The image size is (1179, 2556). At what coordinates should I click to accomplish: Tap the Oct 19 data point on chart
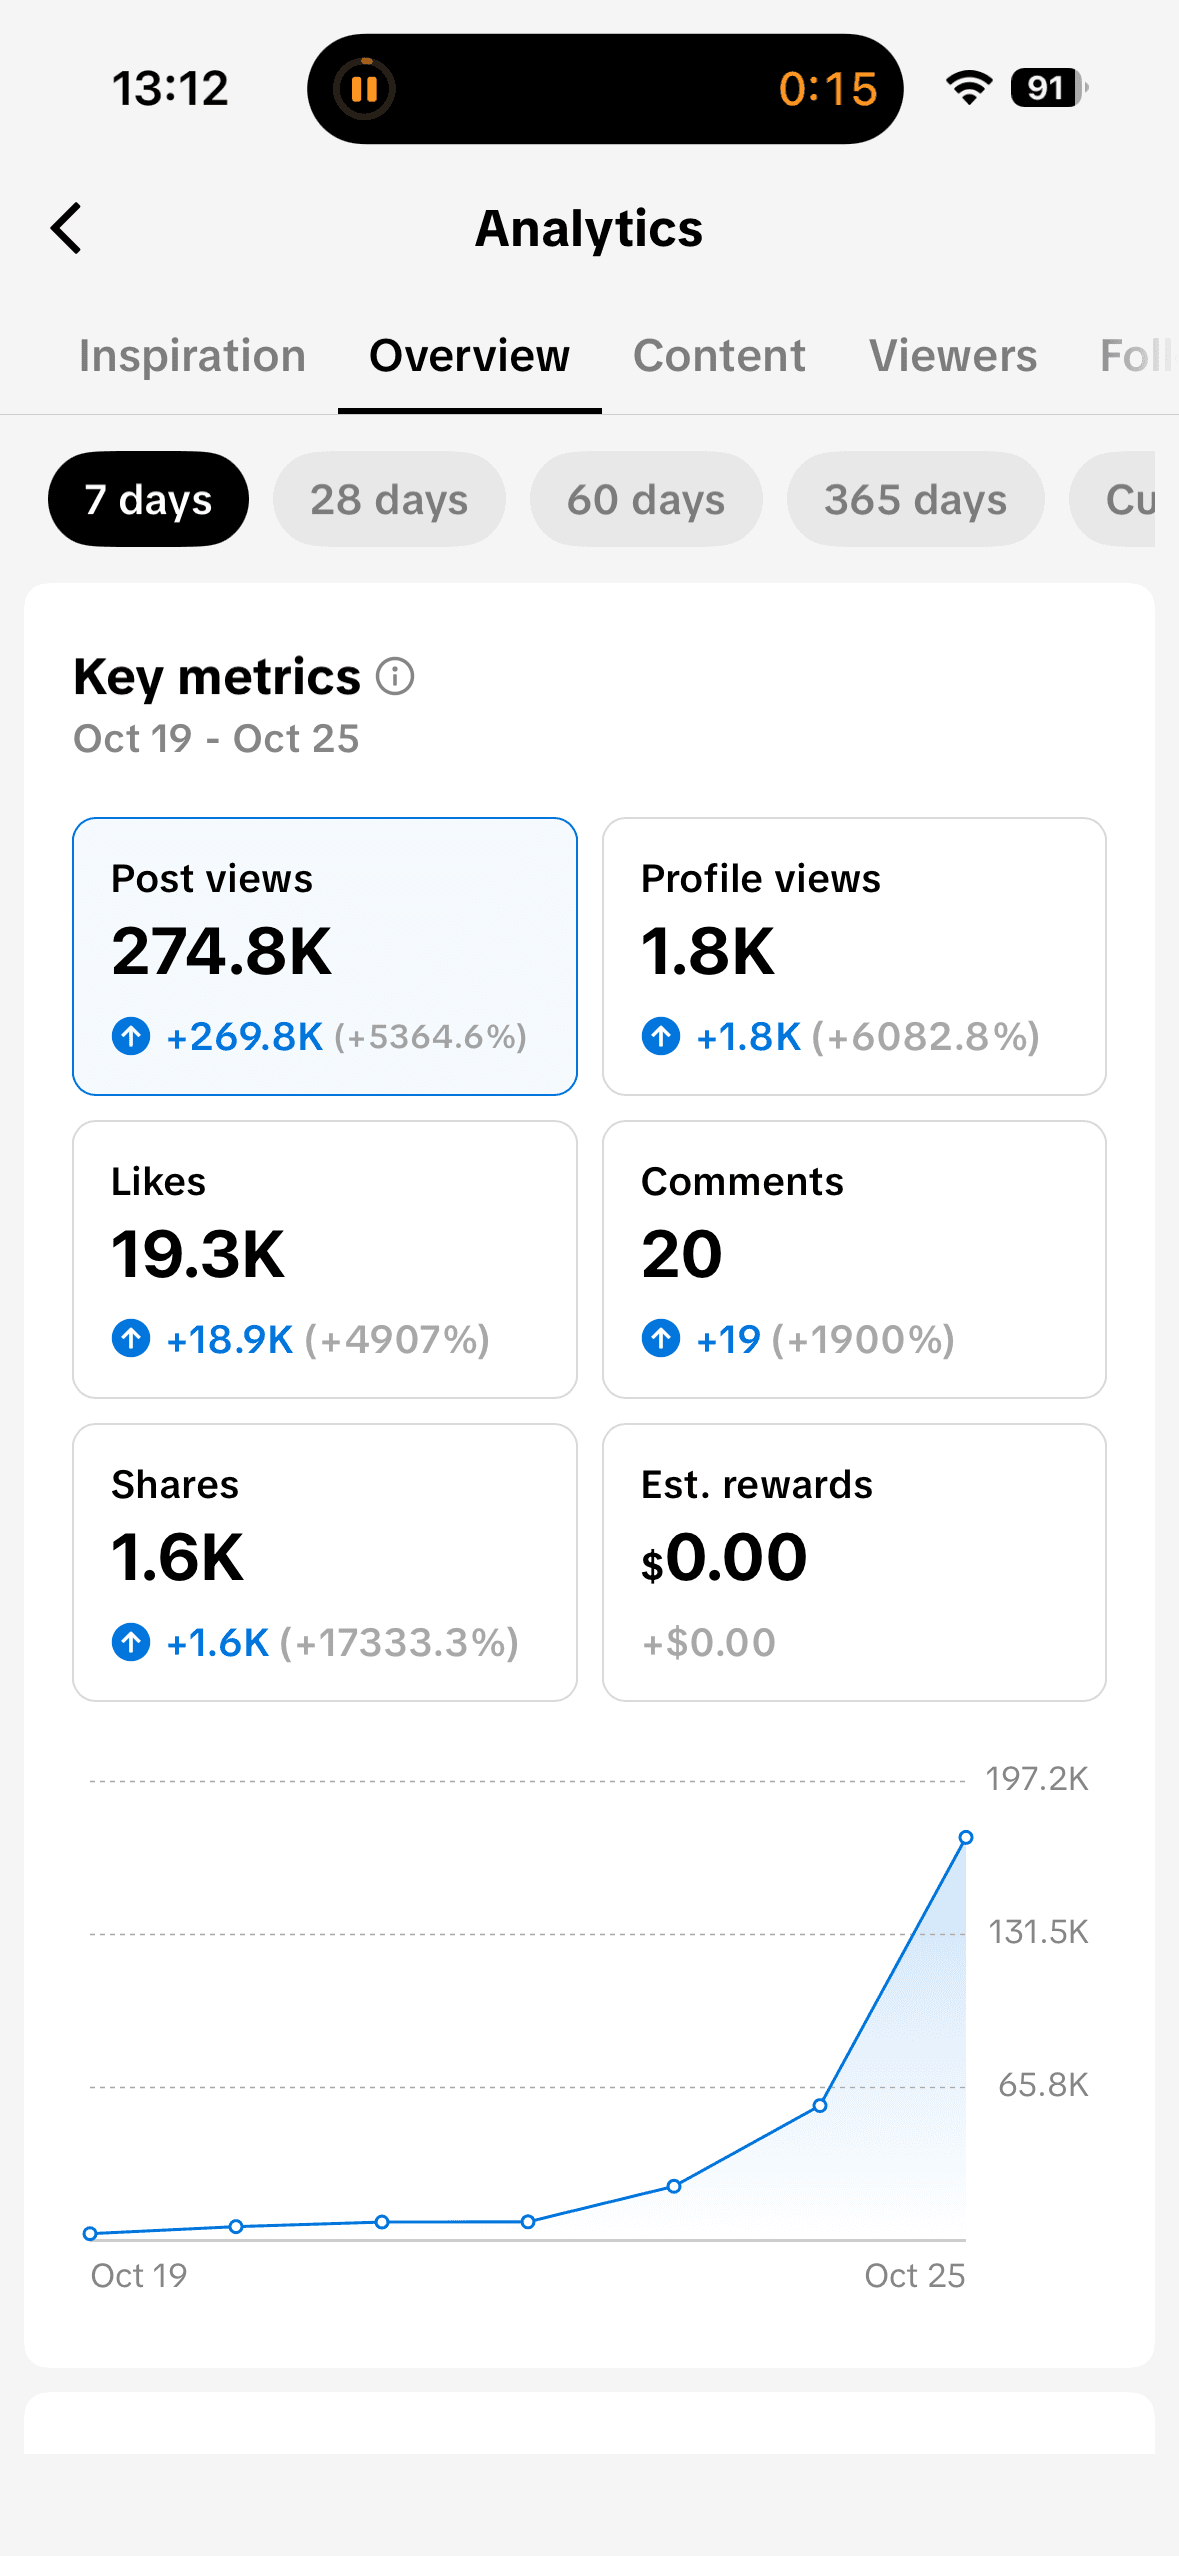click(x=90, y=2233)
